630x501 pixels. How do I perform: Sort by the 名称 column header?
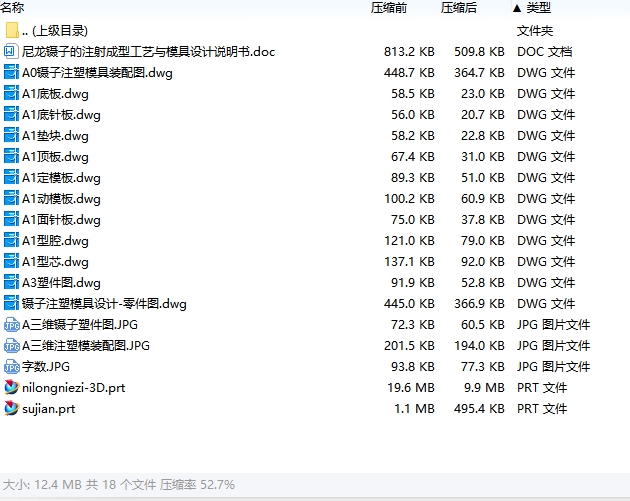(12, 8)
